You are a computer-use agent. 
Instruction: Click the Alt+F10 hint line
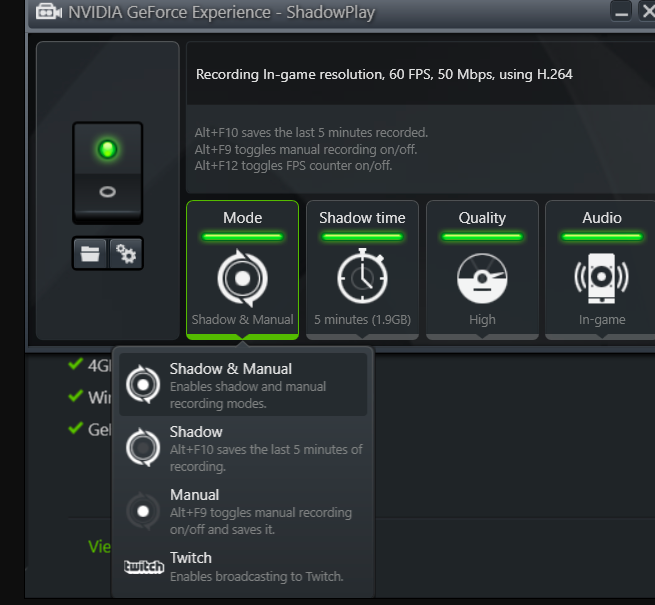311,132
